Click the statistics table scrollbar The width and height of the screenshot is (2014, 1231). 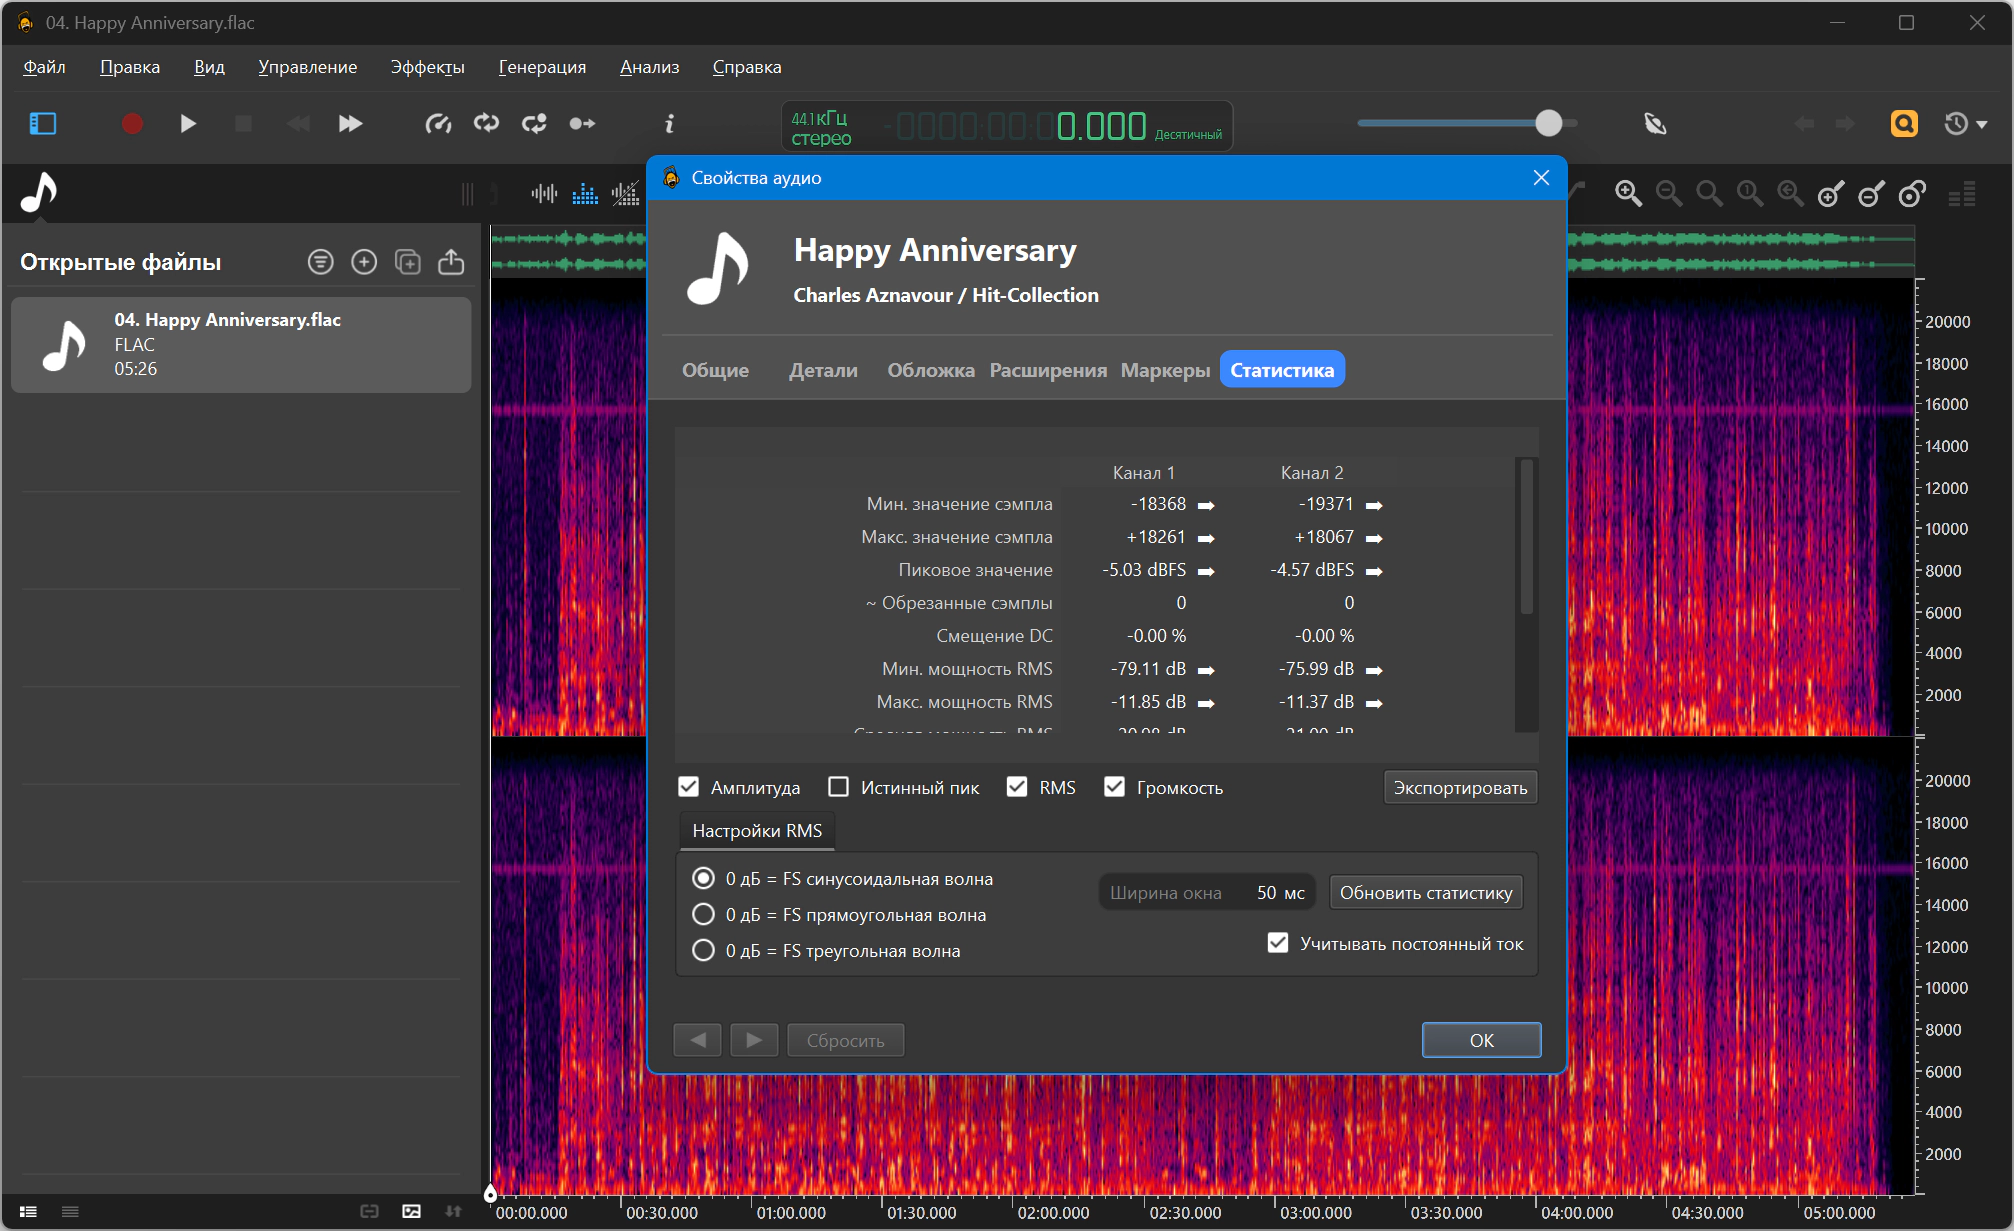point(1526,537)
